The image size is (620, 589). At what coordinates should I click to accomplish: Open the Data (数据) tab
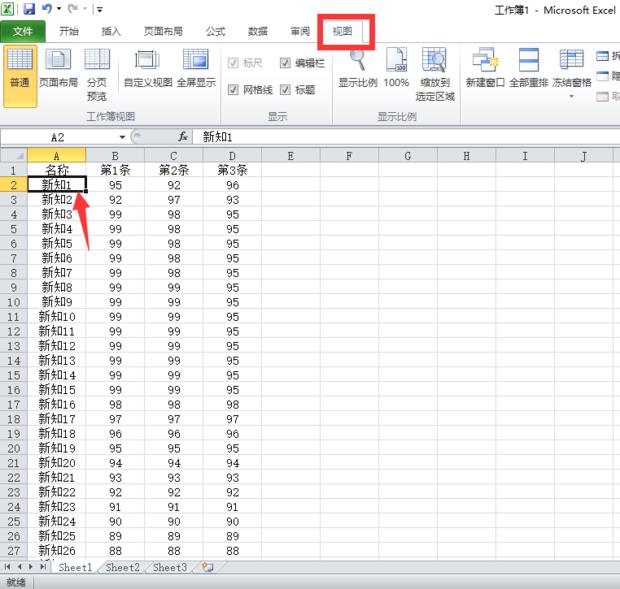click(x=258, y=31)
